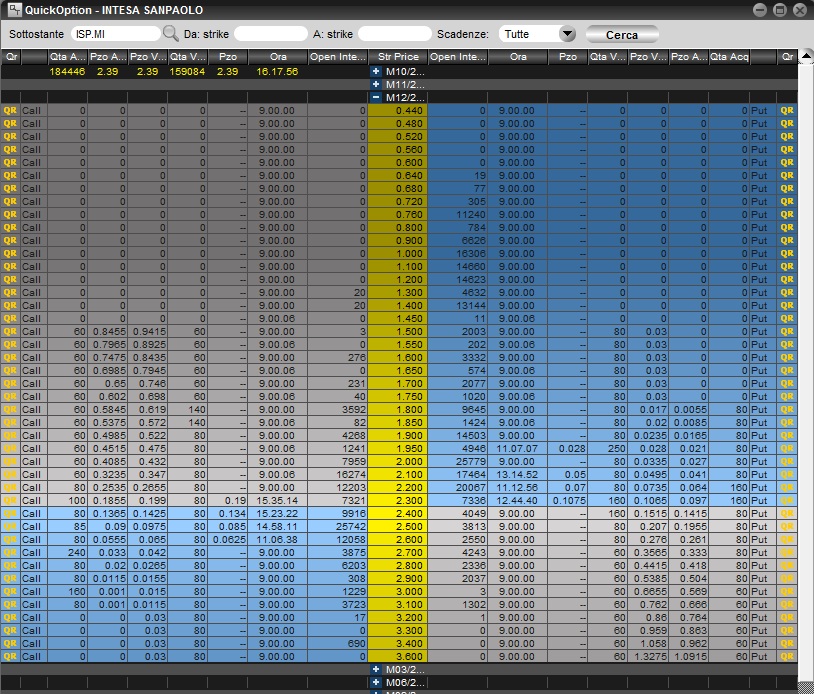Click put open interest value 16306

pos(471,253)
